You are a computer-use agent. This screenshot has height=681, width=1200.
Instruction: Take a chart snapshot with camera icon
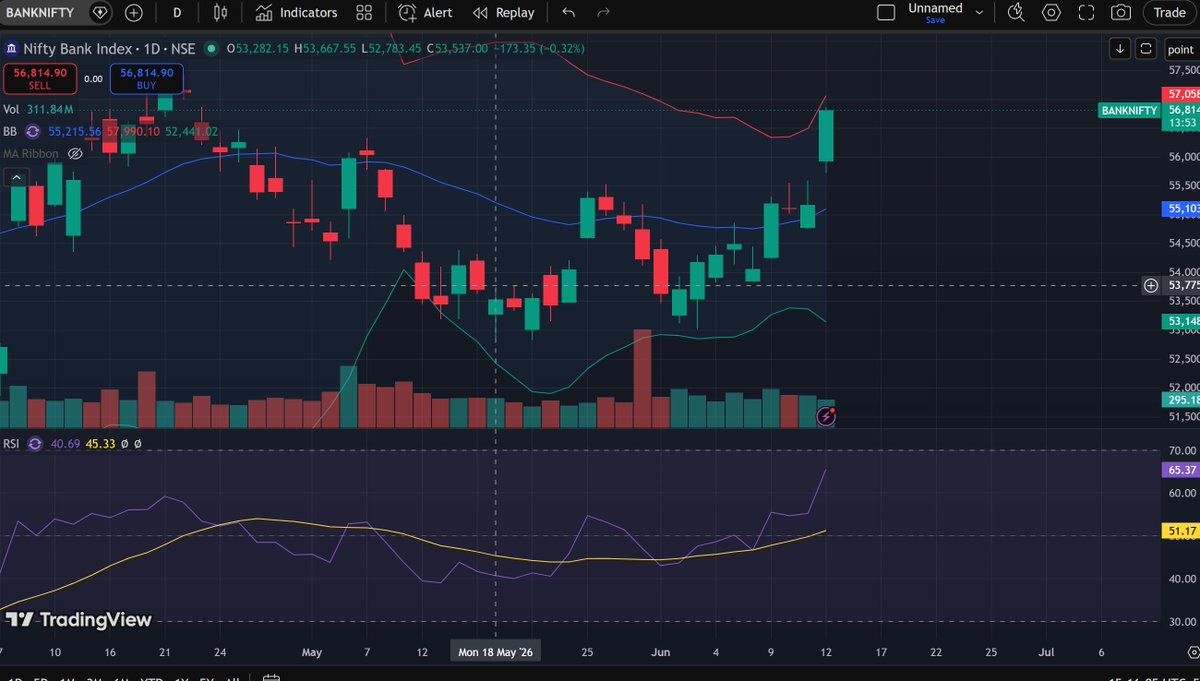tap(1121, 13)
